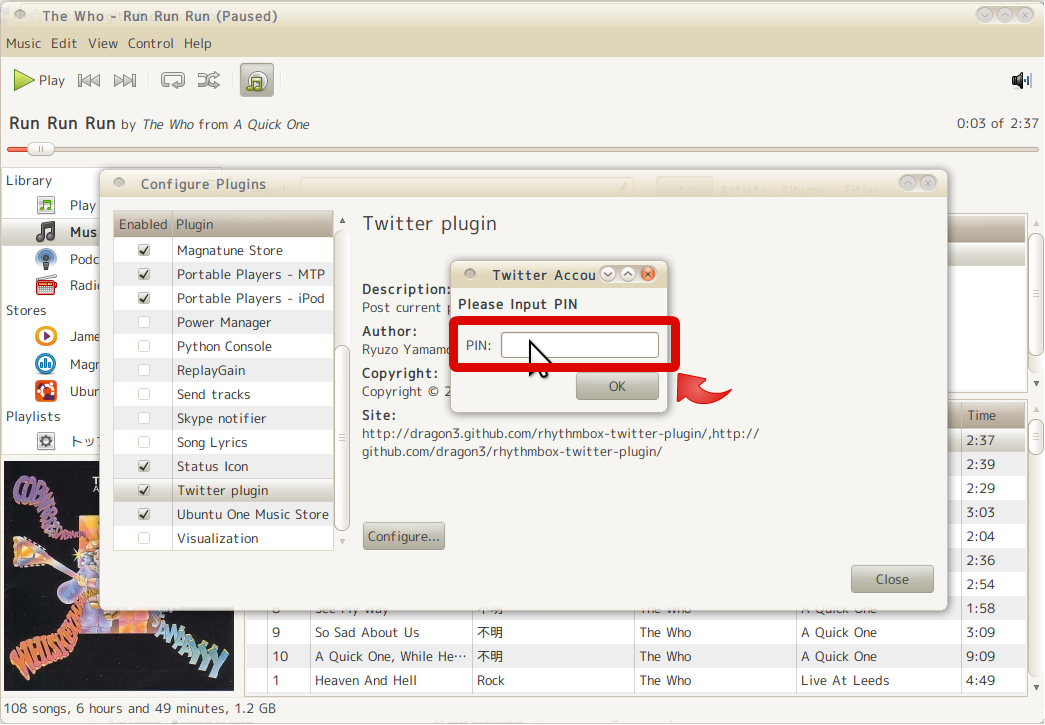Disable Portable Players - iPod checkbox
The height and width of the screenshot is (725, 1045).
point(144,299)
